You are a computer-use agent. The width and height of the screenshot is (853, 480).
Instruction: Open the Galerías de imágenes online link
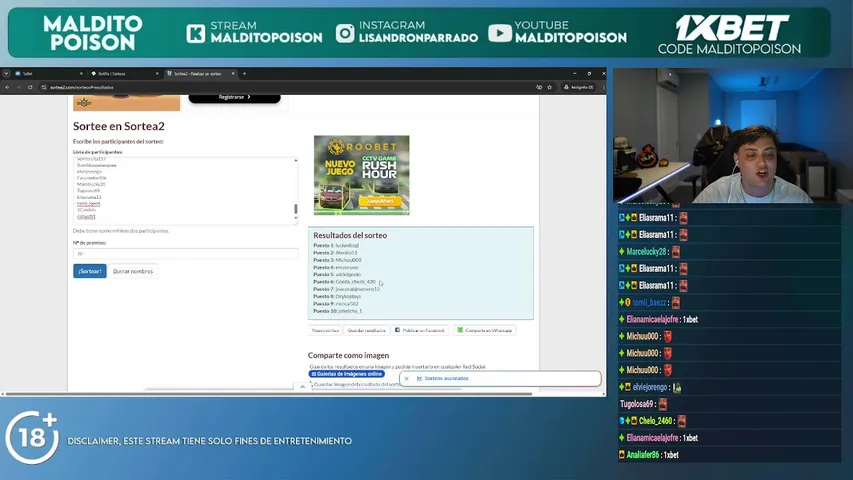347,374
